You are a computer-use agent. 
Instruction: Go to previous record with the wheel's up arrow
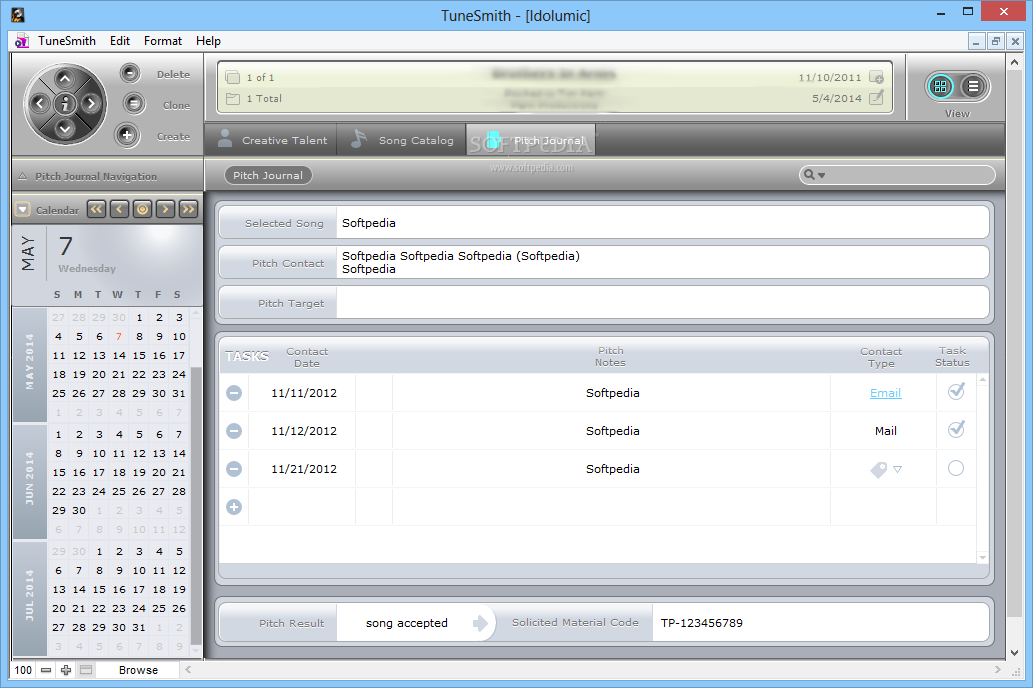coord(65,79)
